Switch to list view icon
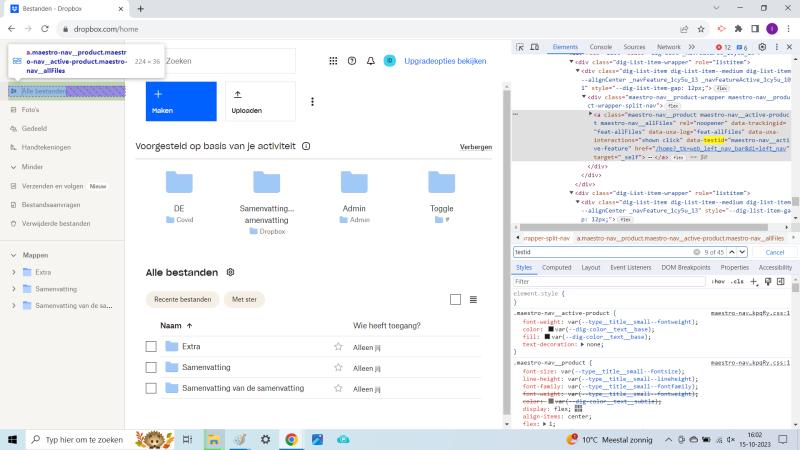This screenshot has width=800, height=450. 473,299
